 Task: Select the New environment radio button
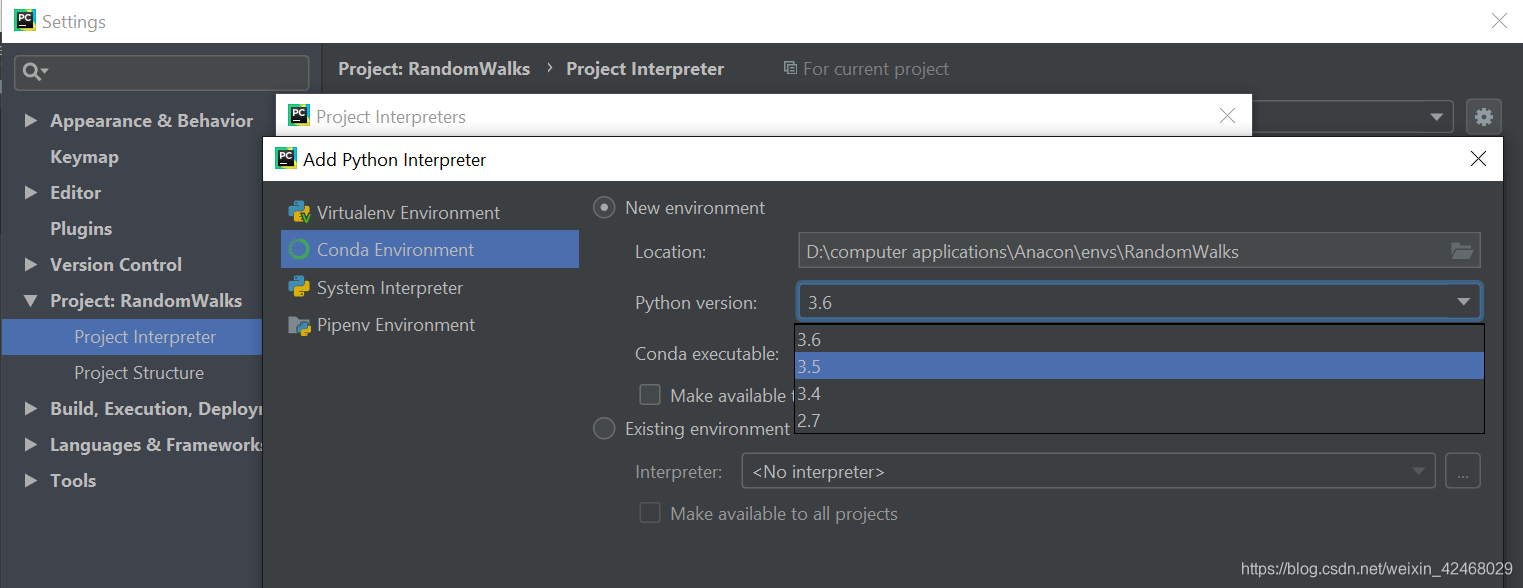(604, 208)
